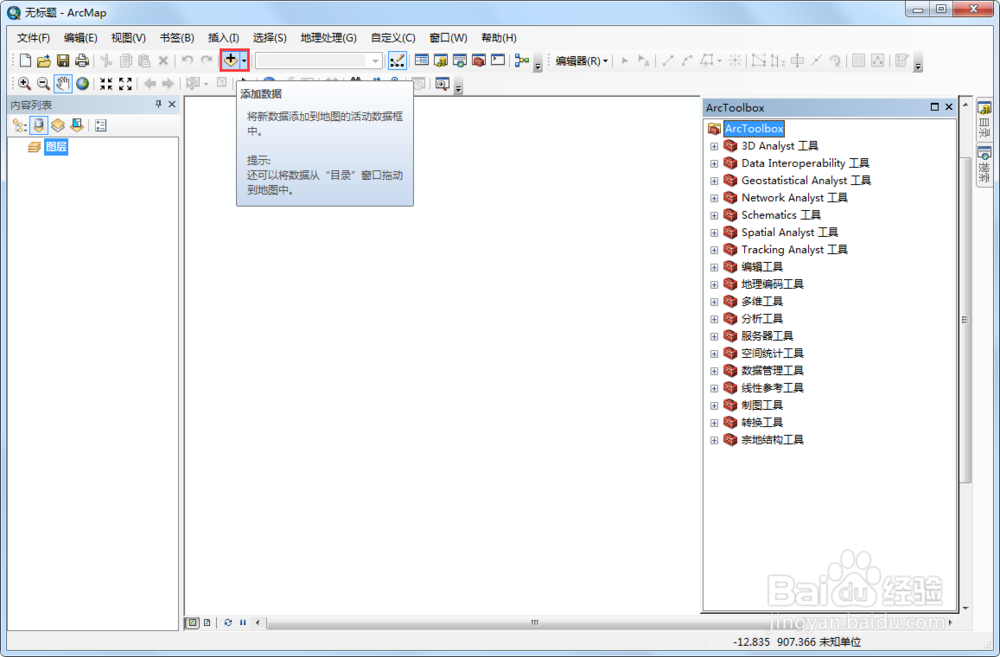Open the Table of Contents window icon
1000x657 pixels.
[x=422, y=61]
